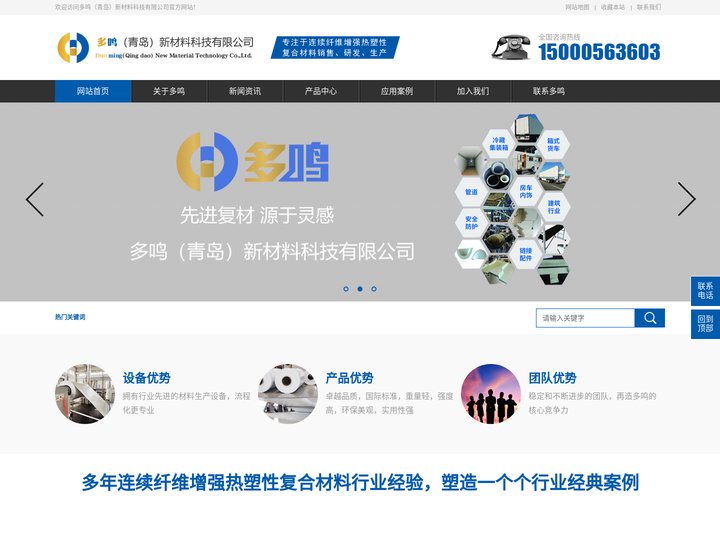The height and width of the screenshot is (540, 720).
Task: Select third carousel dot indicator
Action: pos(374,289)
